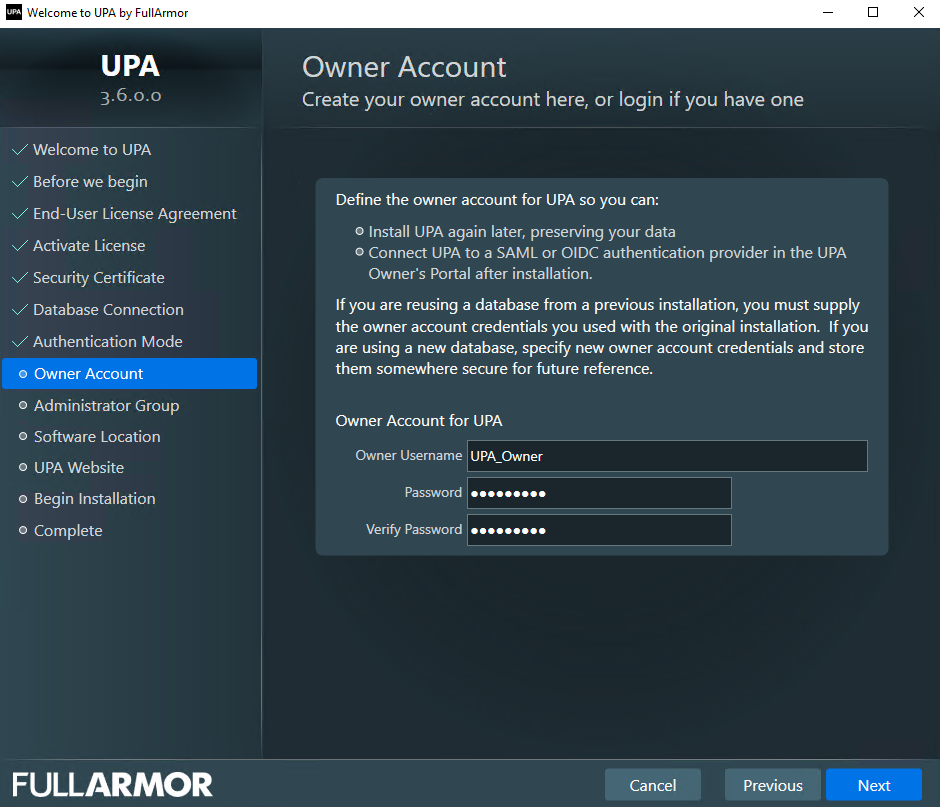This screenshot has width=940, height=807.
Task: Go to the Begin Installation step
Action: tap(94, 499)
